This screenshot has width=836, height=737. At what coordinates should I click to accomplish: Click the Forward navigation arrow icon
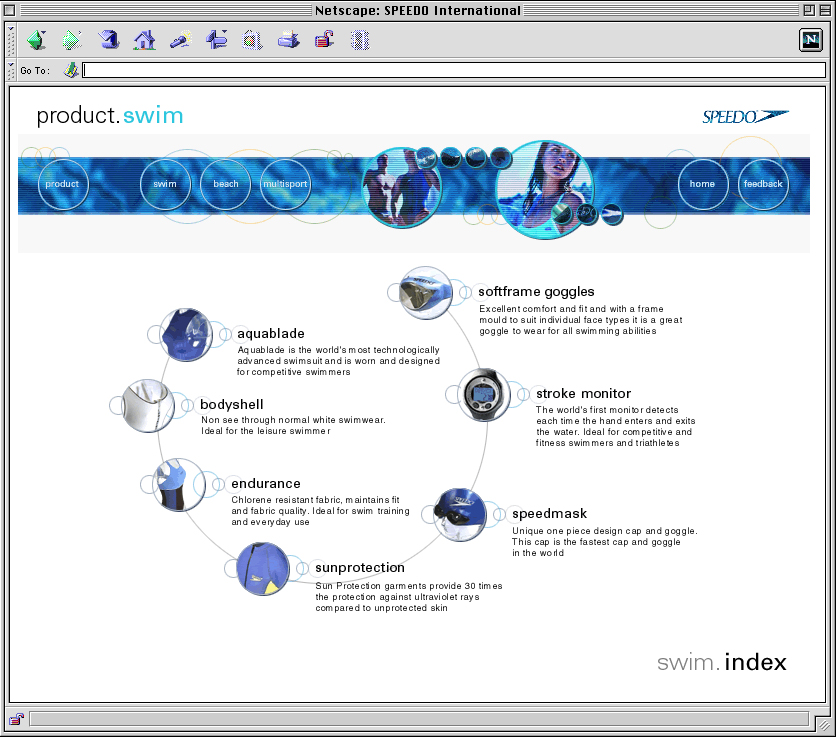72,40
